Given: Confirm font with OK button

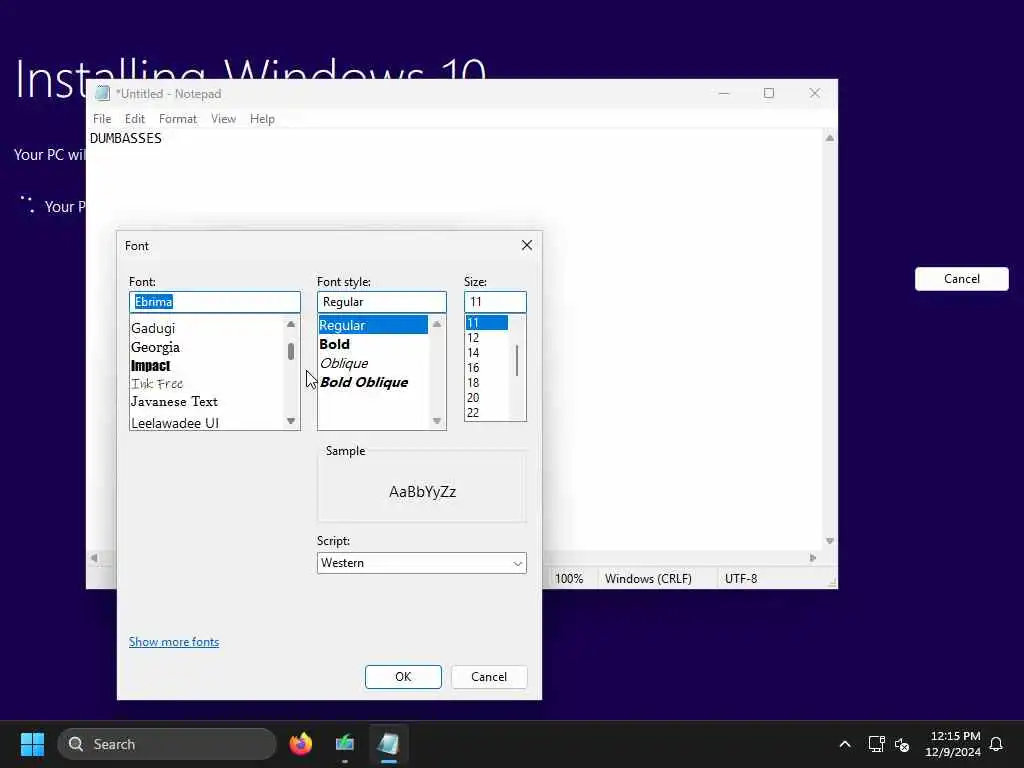Looking at the screenshot, I should [403, 677].
